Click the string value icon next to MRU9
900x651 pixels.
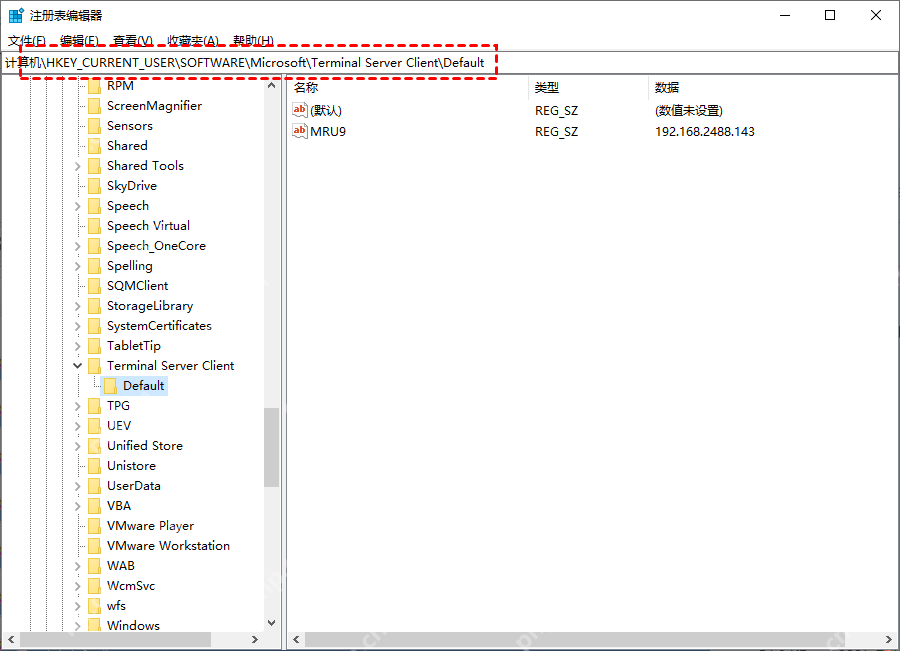pyautogui.click(x=300, y=131)
